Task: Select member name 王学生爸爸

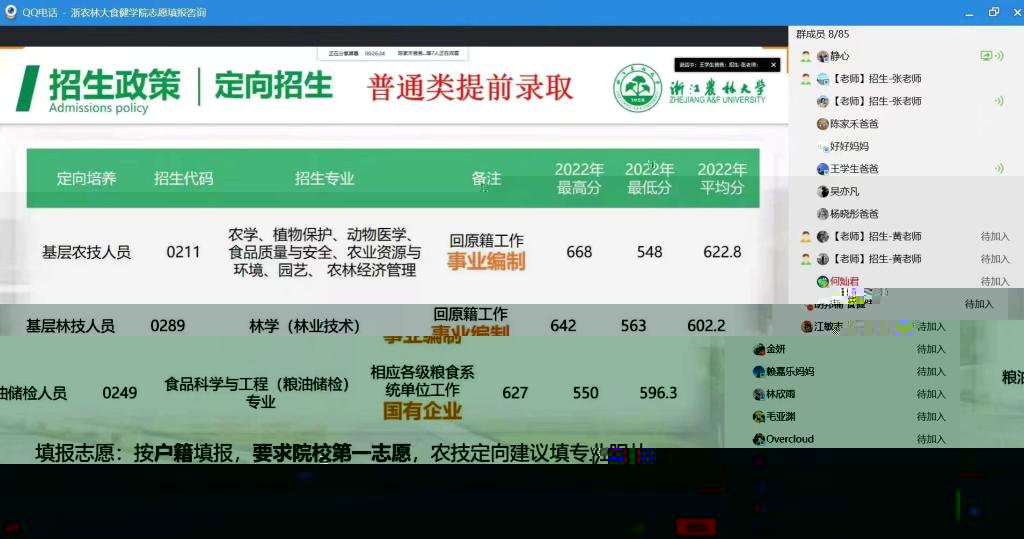Action: tap(854, 169)
